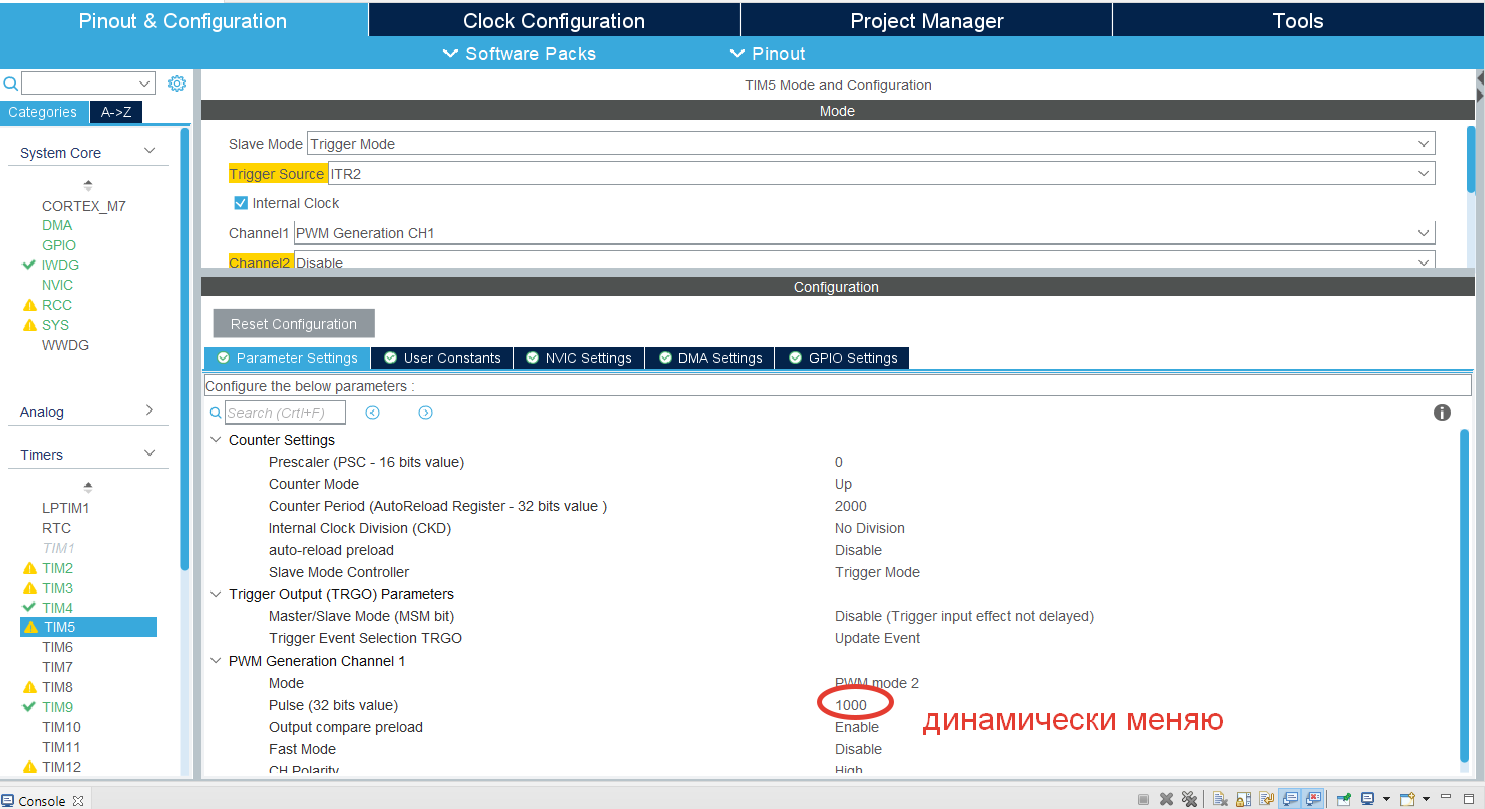Open the Trigger Source ITR2 dropdown
1485x809 pixels.
[x=881, y=174]
